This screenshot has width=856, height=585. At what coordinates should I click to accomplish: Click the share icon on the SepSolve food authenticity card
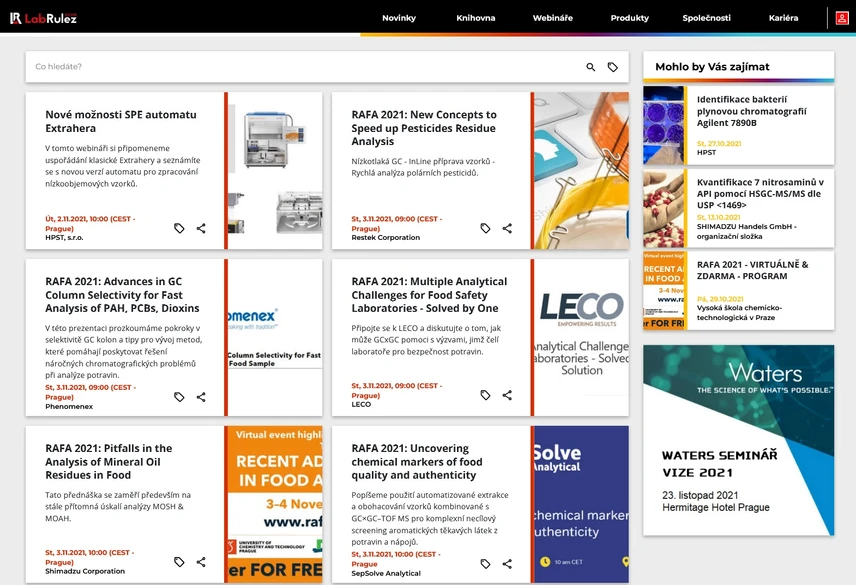tap(506, 562)
